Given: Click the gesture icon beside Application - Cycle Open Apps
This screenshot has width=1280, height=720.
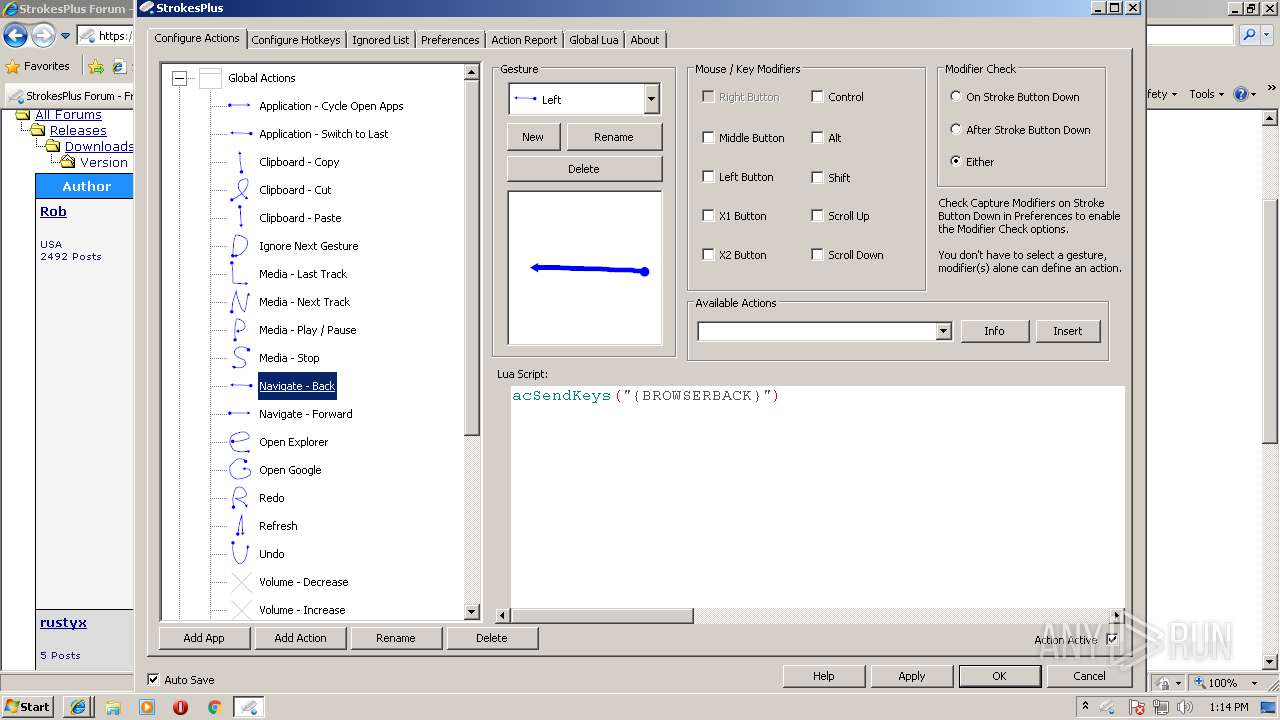Looking at the screenshot, I should pos(240,105).
